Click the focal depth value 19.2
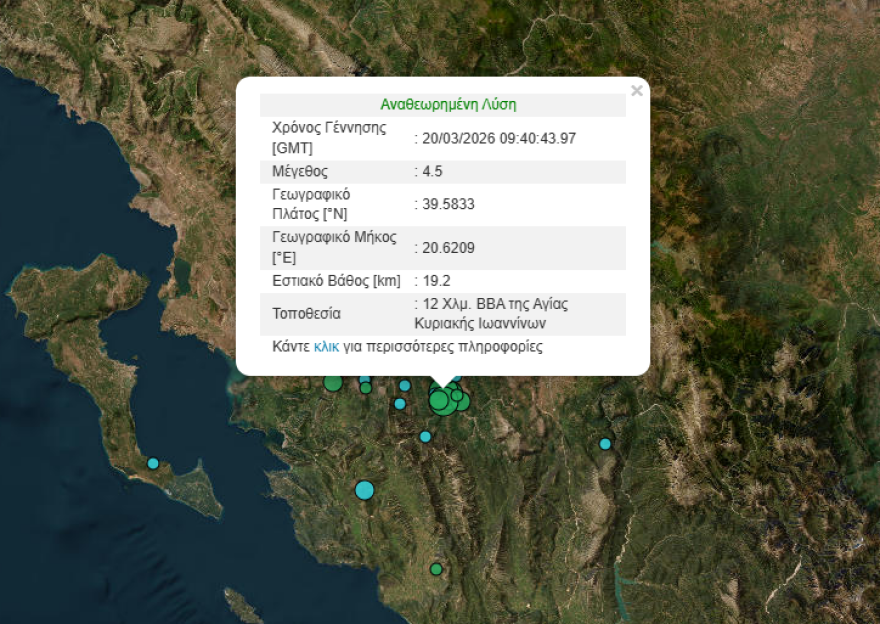 [436, 281]
